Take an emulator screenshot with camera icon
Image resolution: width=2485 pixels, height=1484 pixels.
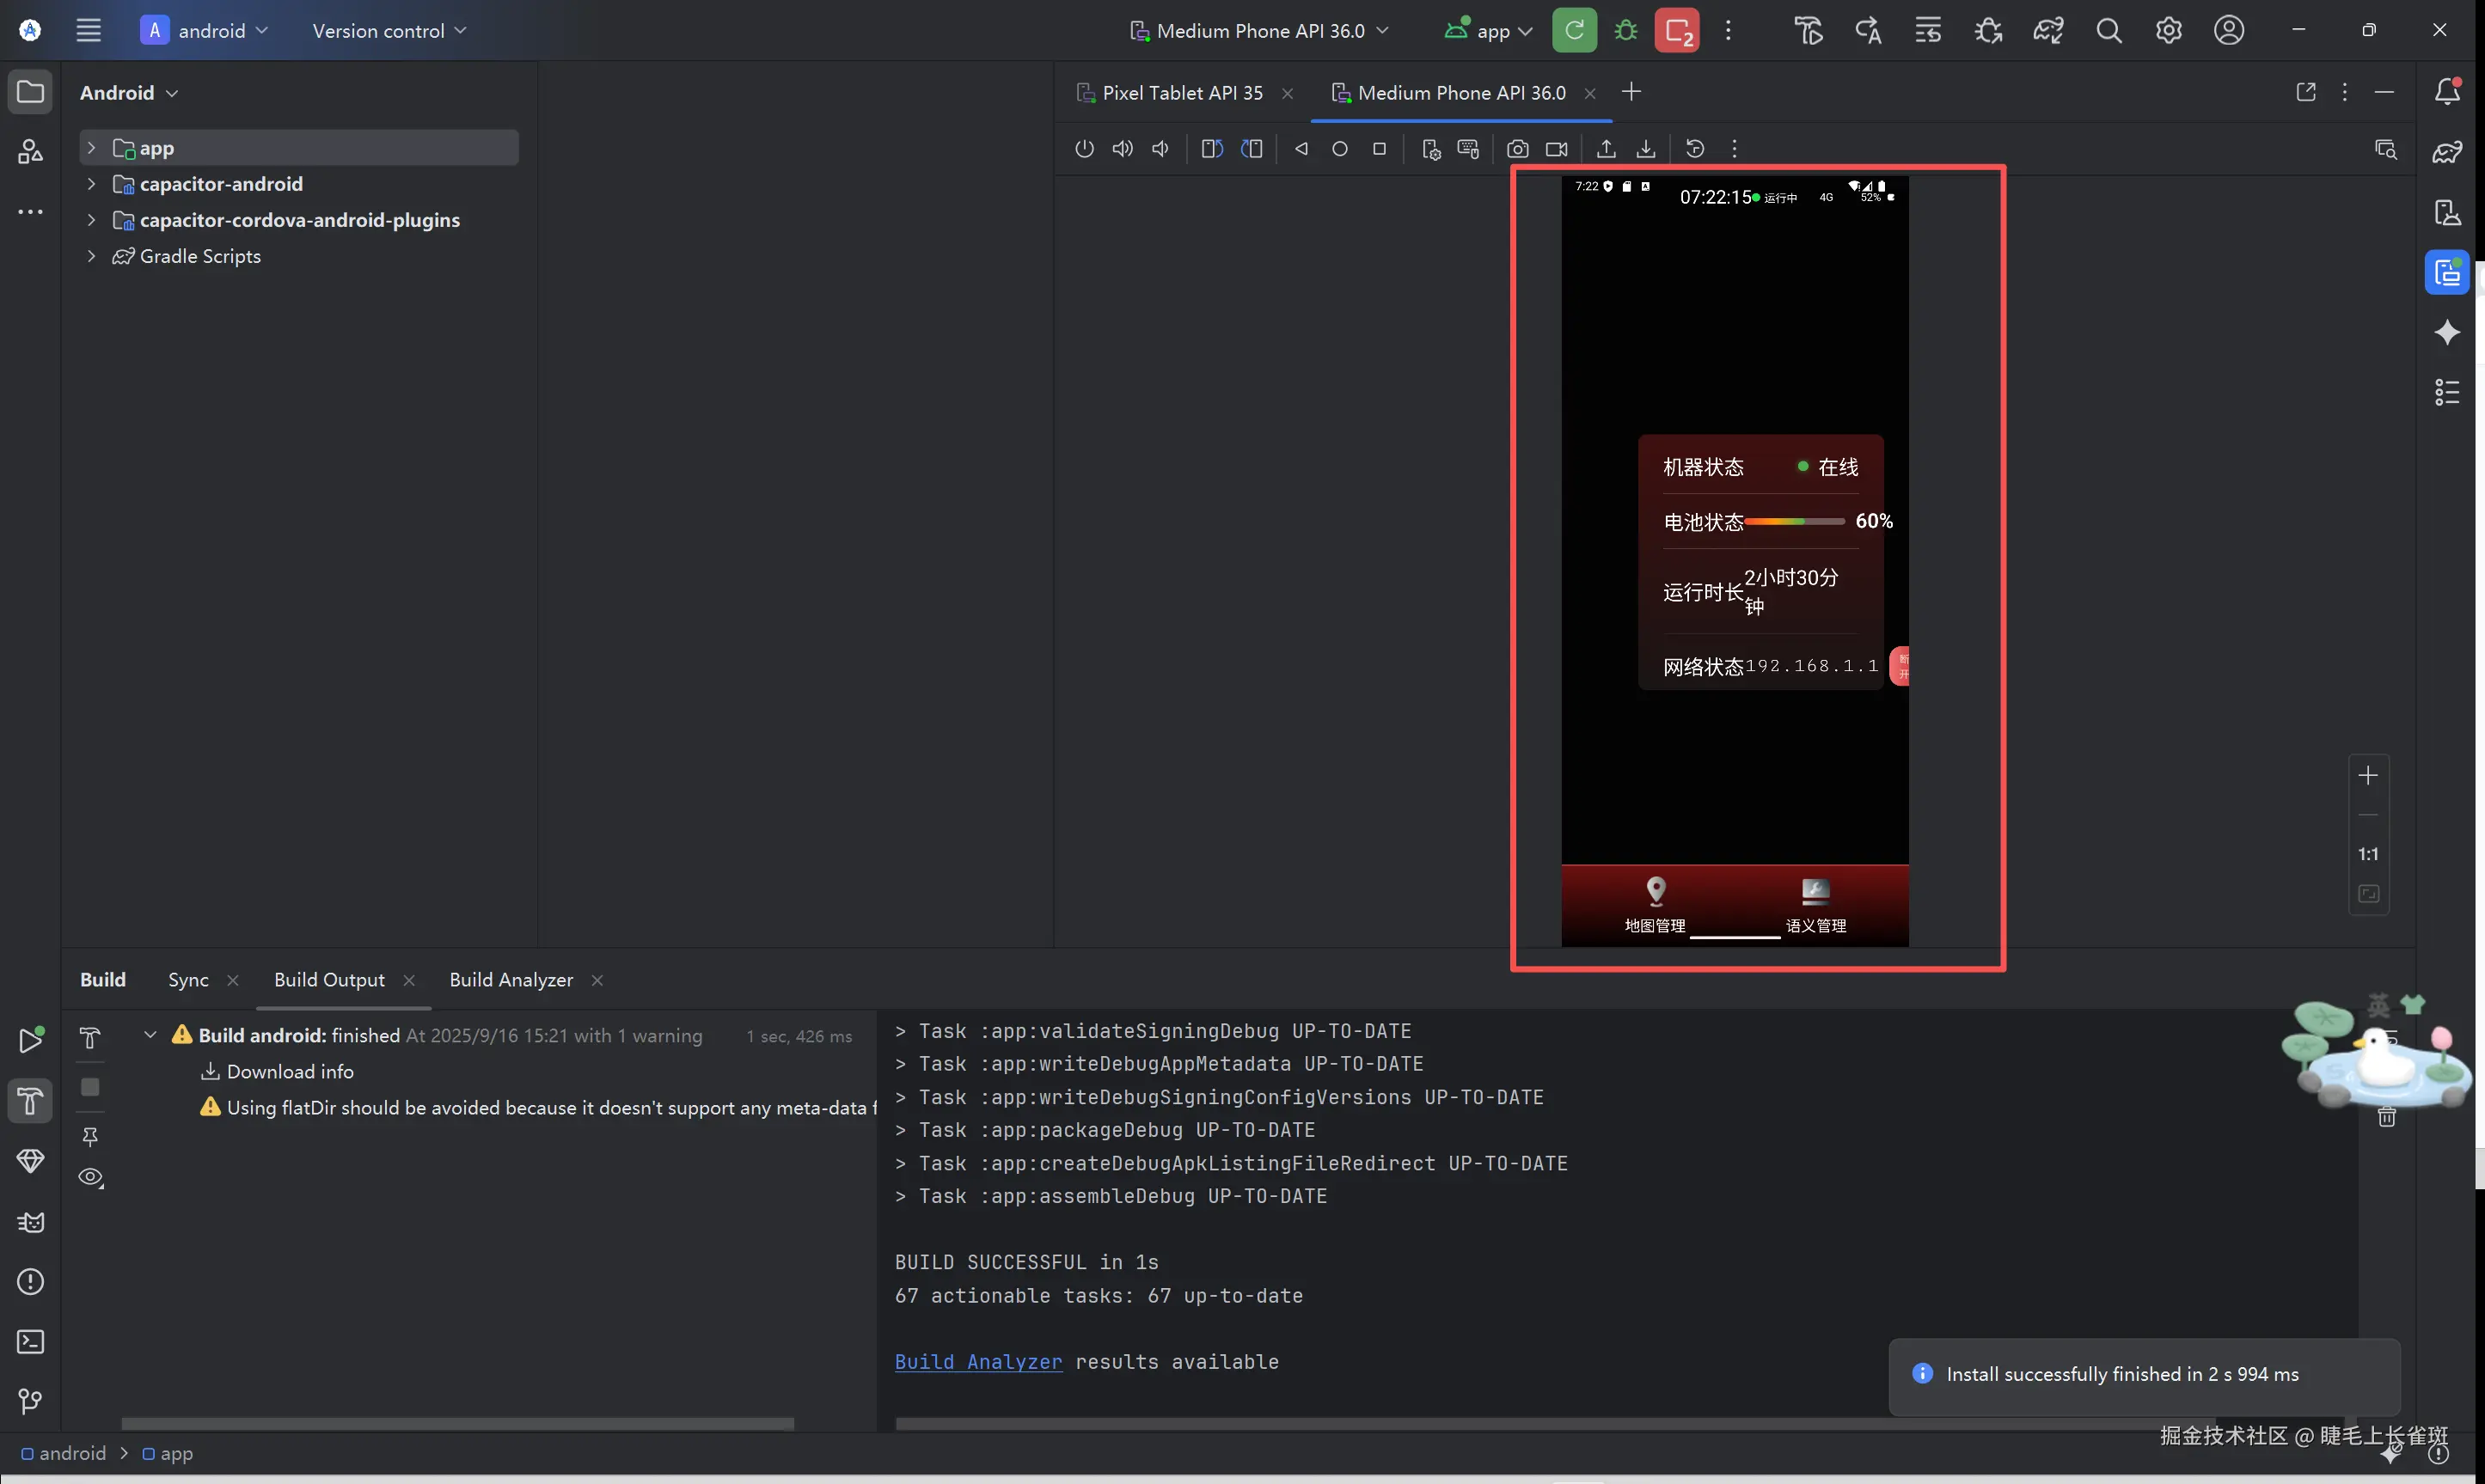coord(1517,149)
